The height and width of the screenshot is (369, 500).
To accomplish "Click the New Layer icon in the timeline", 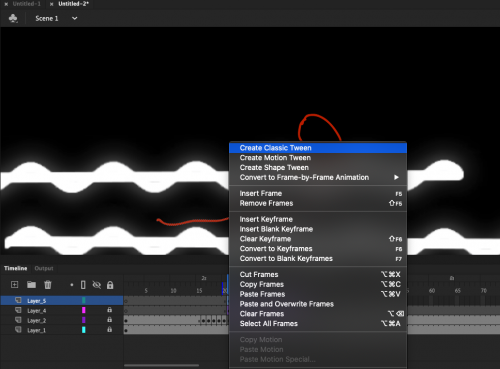I will (x=15, y=284).
